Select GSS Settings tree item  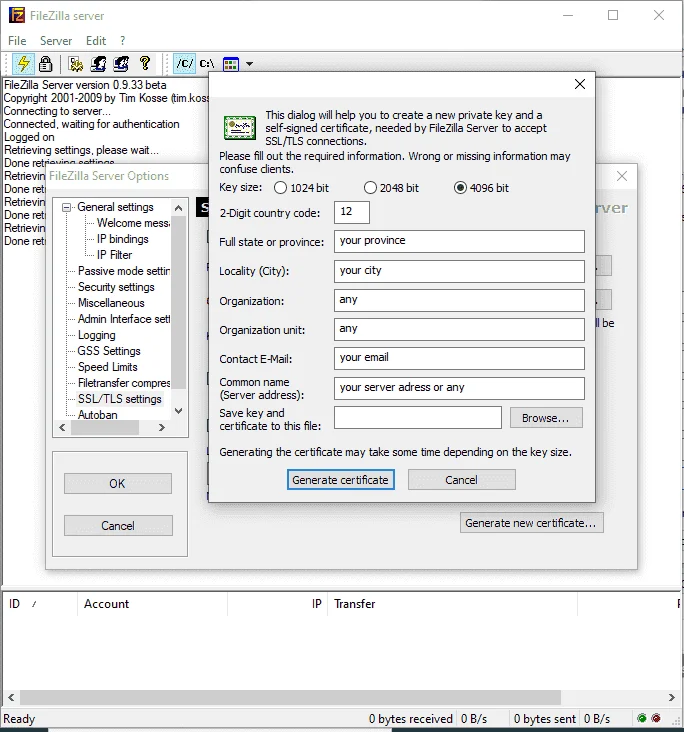pyautogui.click(x=109, y=351)
